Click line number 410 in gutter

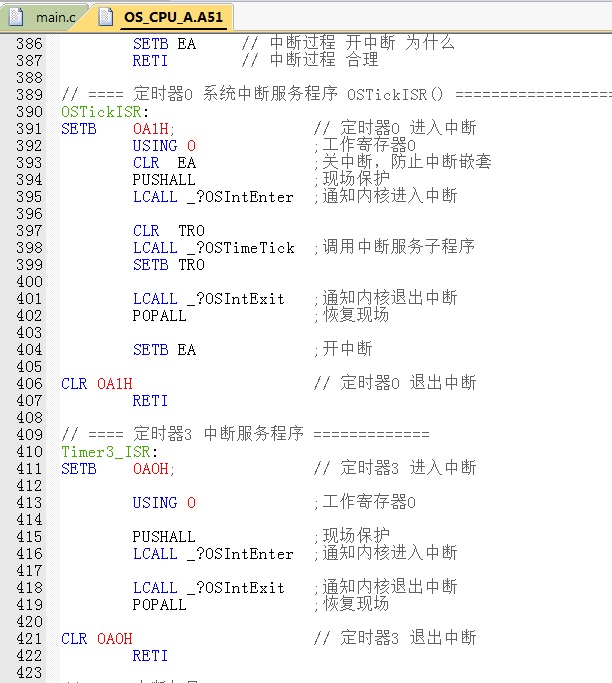(30, 451)
